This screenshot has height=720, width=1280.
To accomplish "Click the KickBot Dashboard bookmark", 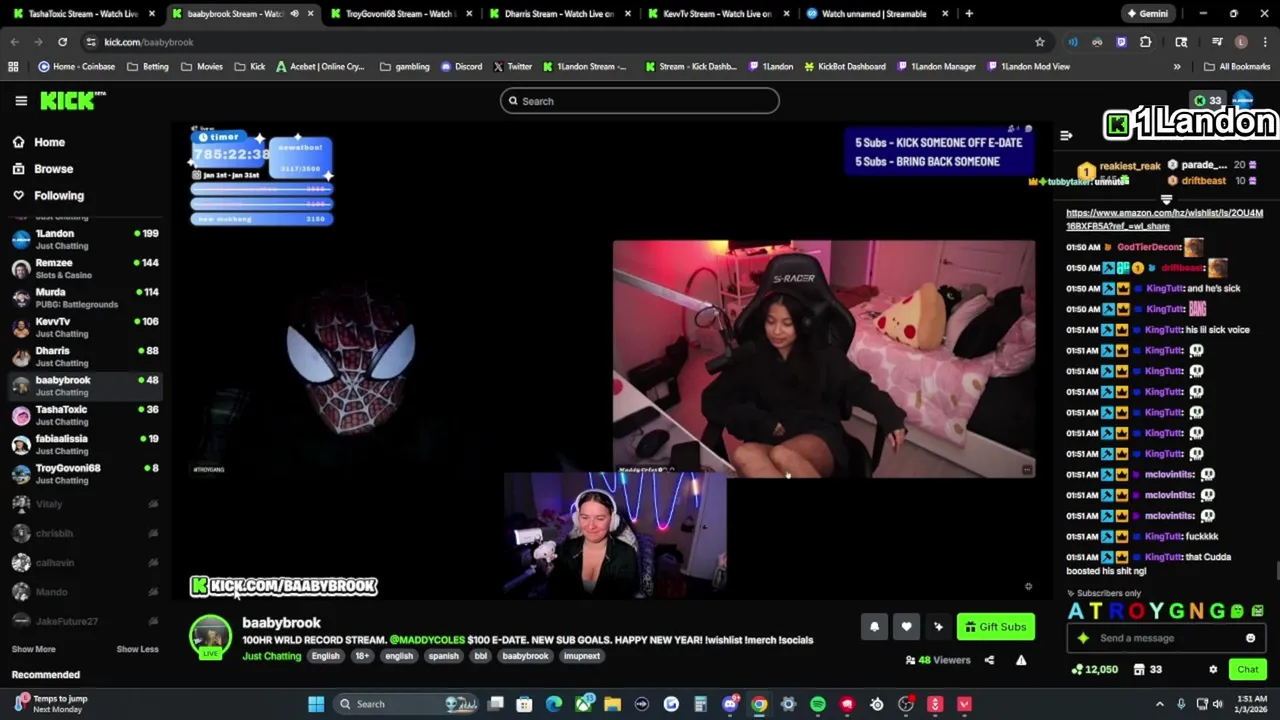I will (x=845, y=66).
